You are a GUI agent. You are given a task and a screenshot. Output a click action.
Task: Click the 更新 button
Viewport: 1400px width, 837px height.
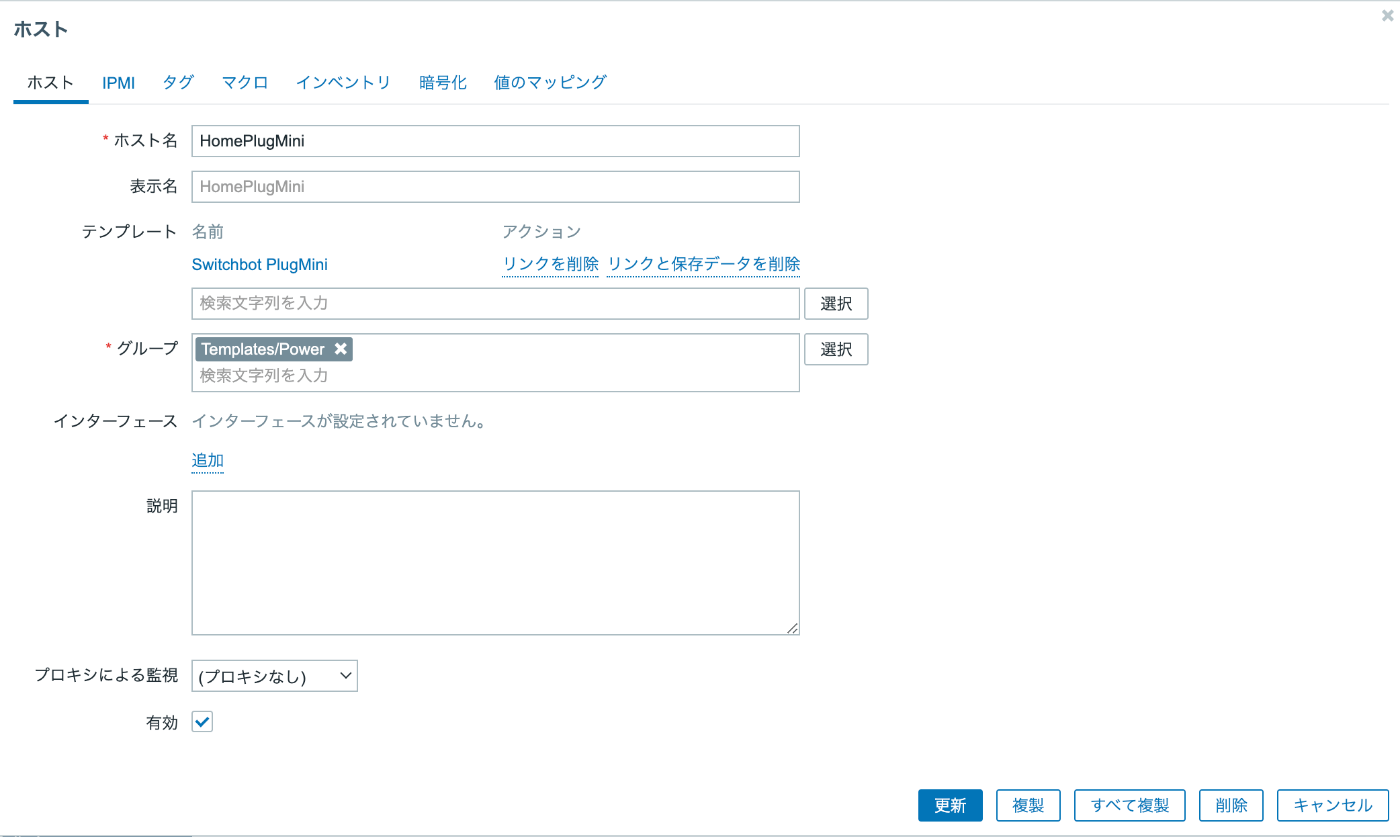(x=950, y=805)
